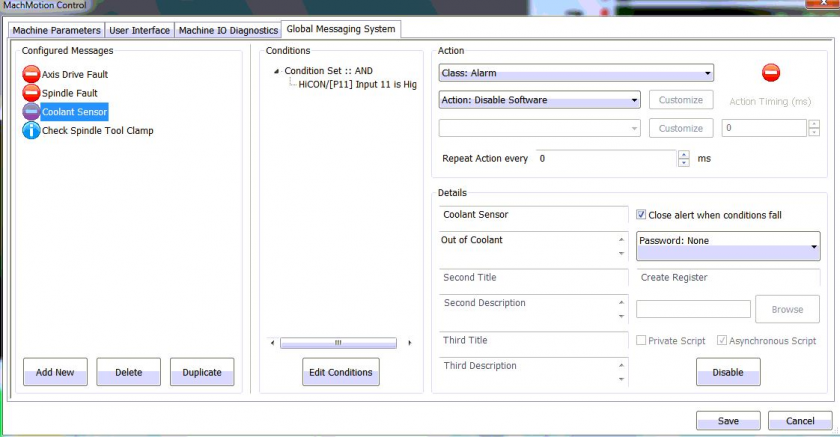840x437 pixels.
Task: Decrease the Repeat Action every value
Action: click(x=684, y=163)
